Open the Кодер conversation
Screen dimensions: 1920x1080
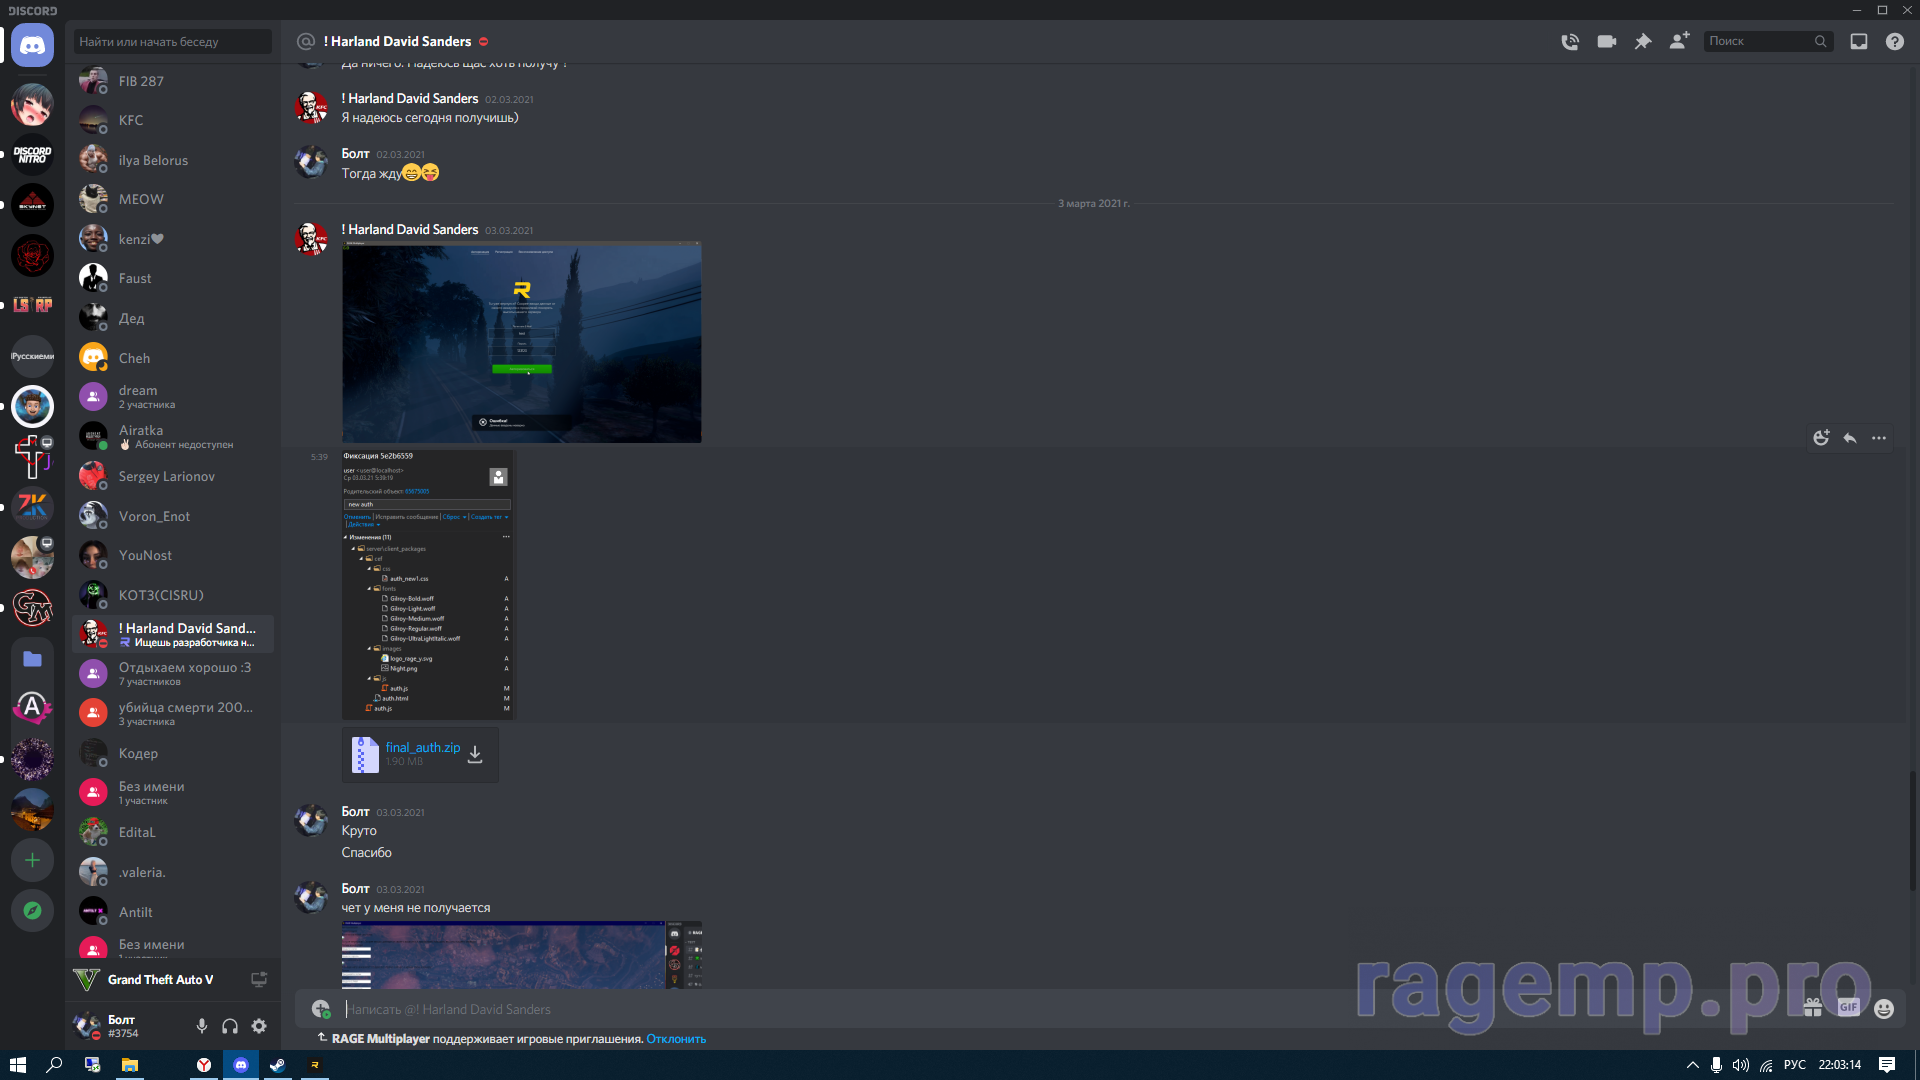click(173, 753)
